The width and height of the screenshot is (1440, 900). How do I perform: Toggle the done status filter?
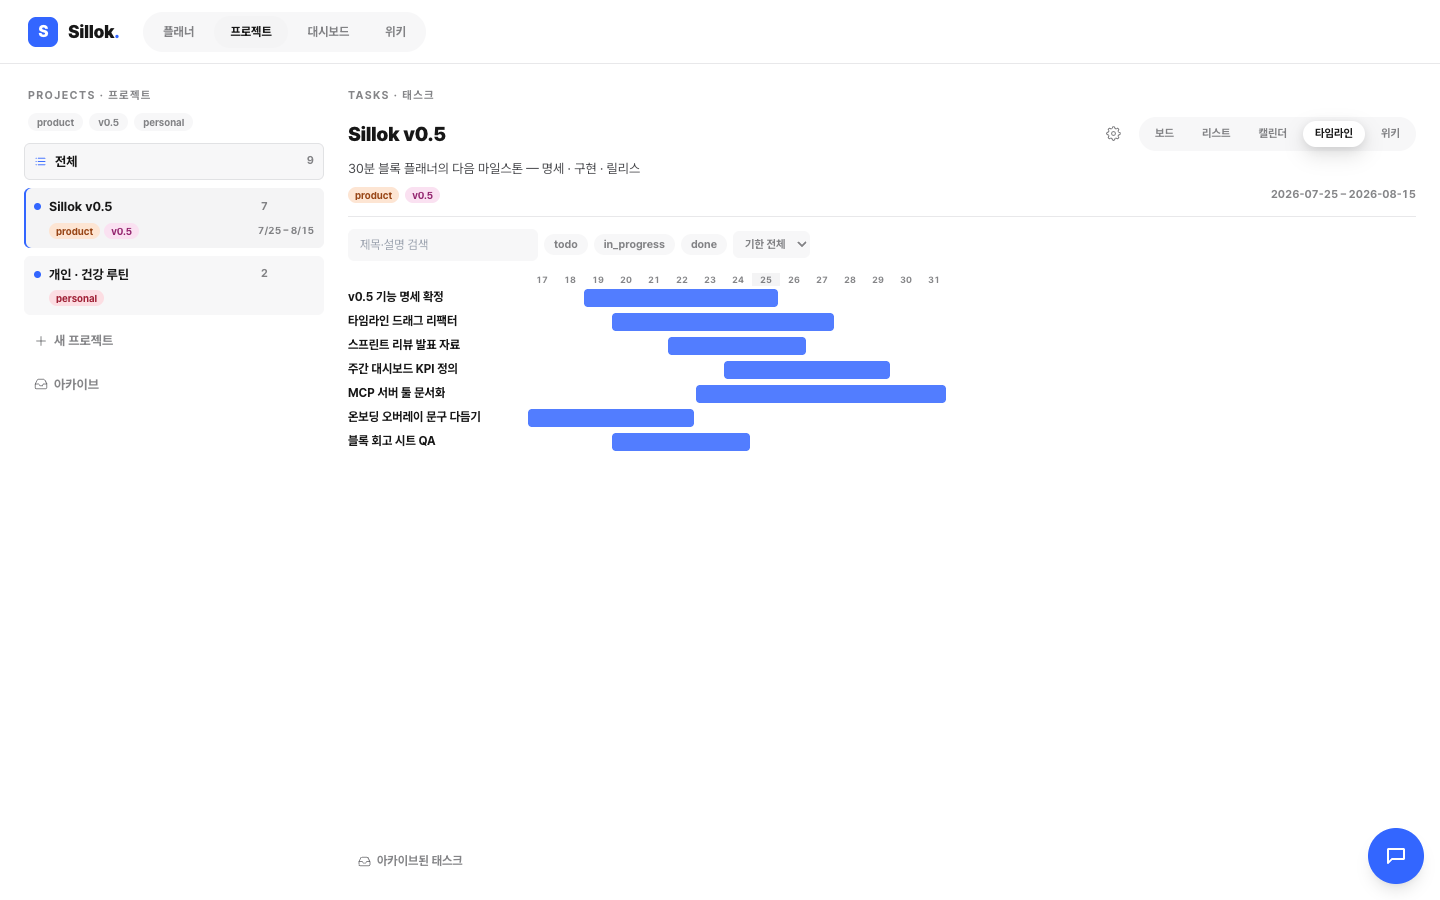tap(704, 245)
